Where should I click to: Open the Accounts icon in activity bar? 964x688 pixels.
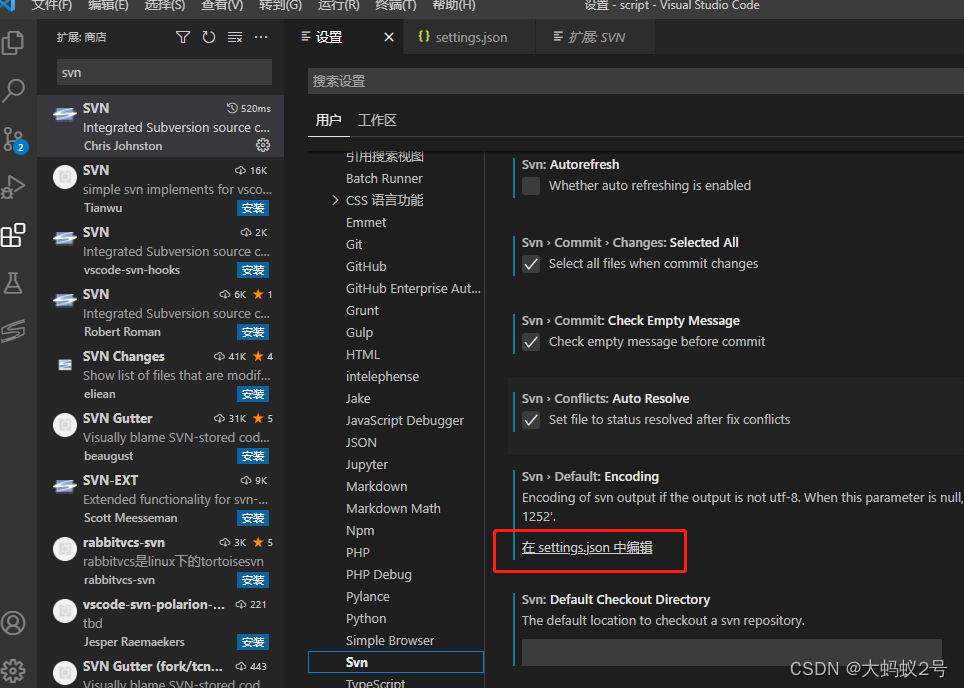(x=13, y=623)
